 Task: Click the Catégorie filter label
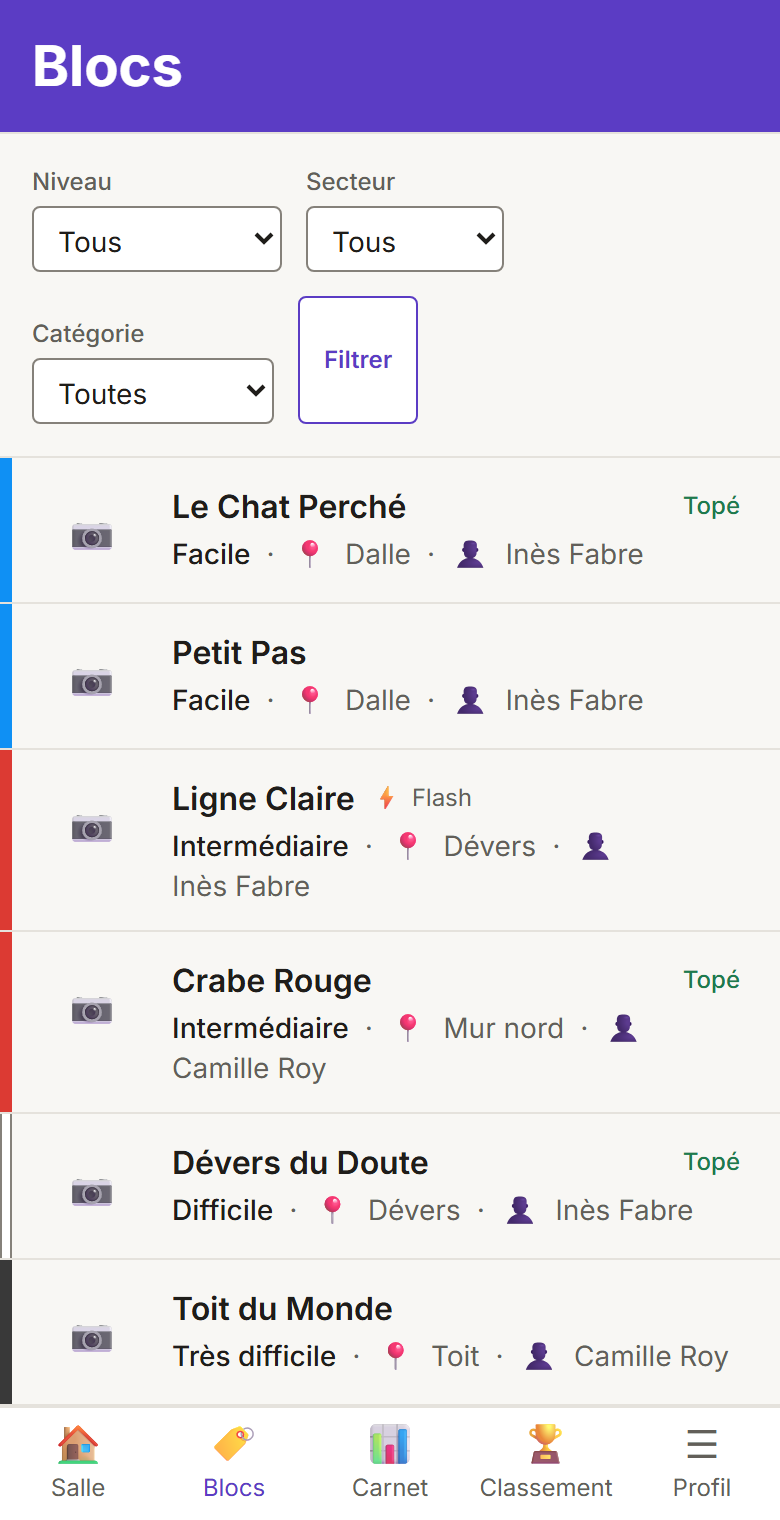pos(88,334)
